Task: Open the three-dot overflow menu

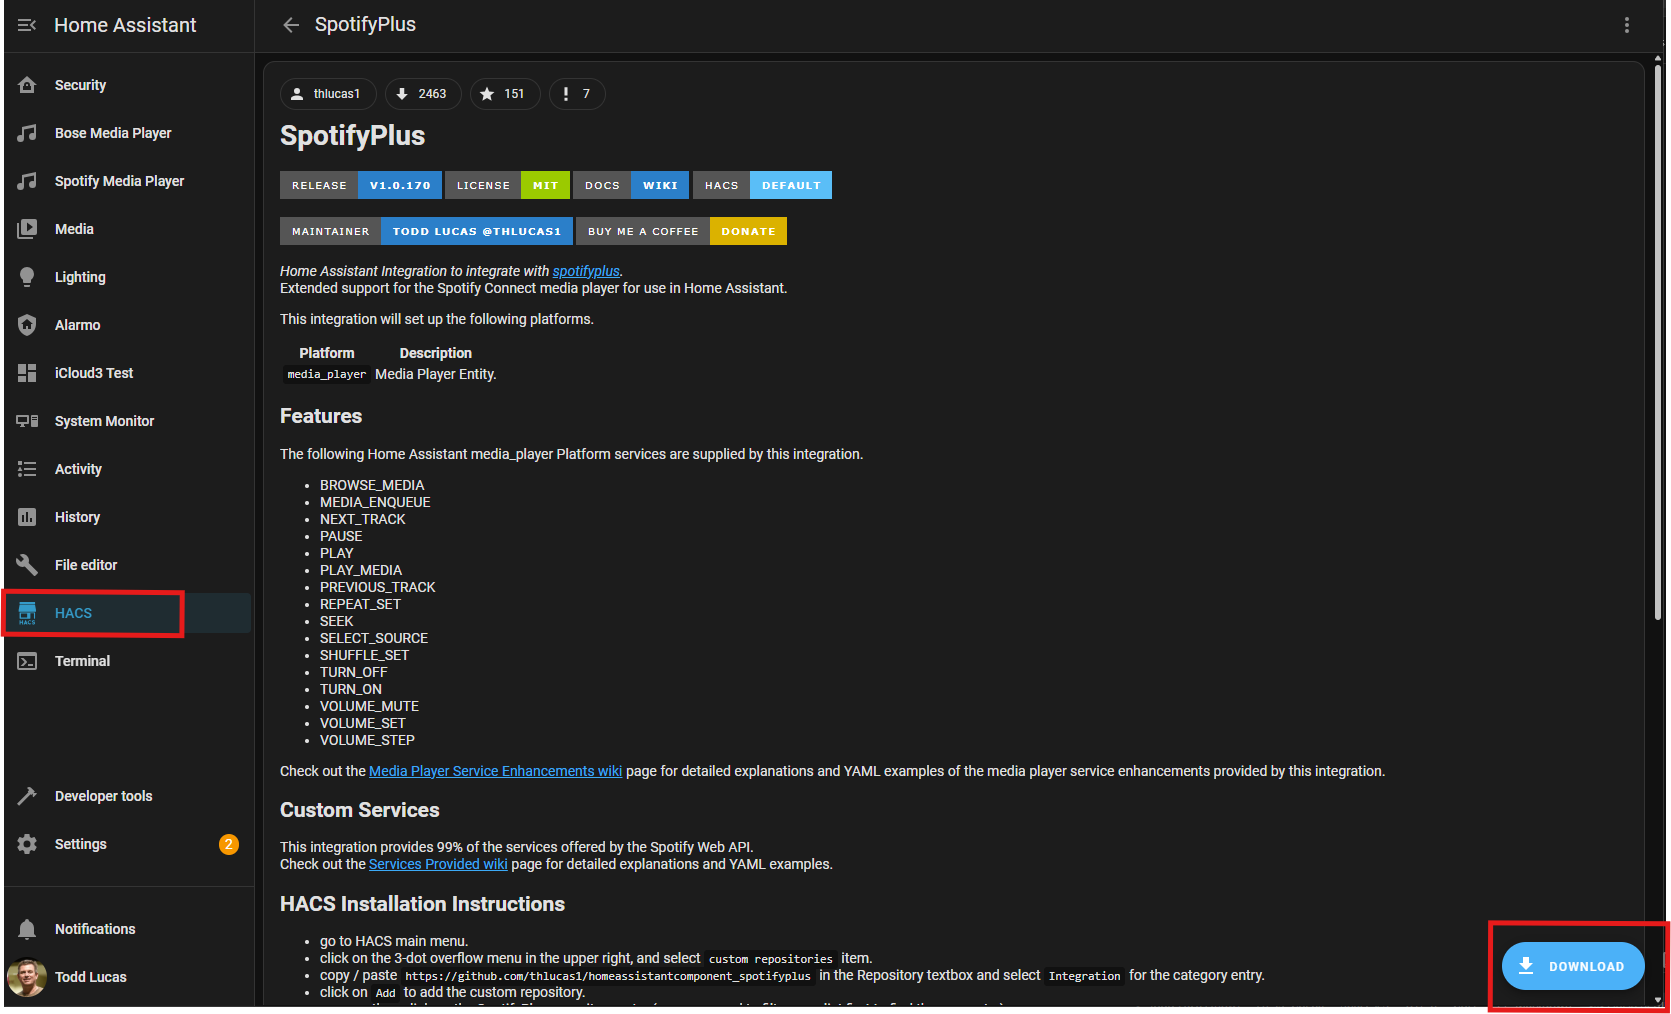Action: [1627, 25]
